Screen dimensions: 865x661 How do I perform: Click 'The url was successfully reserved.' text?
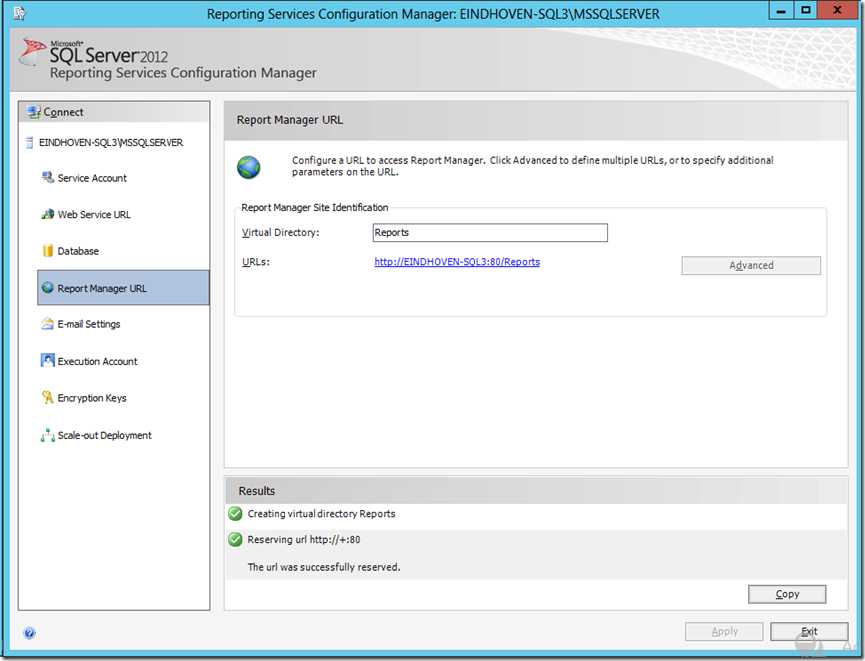[x=324, y=567]
